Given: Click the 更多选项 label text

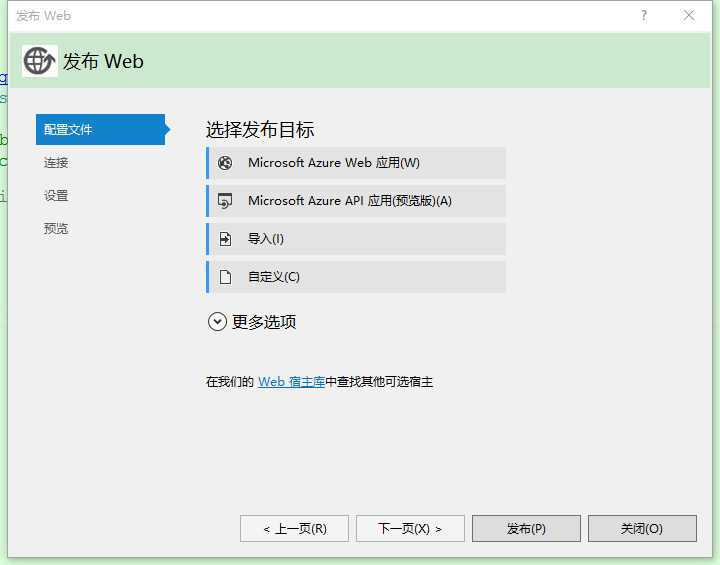Looking at the screenshot, I should pos(264,322).
